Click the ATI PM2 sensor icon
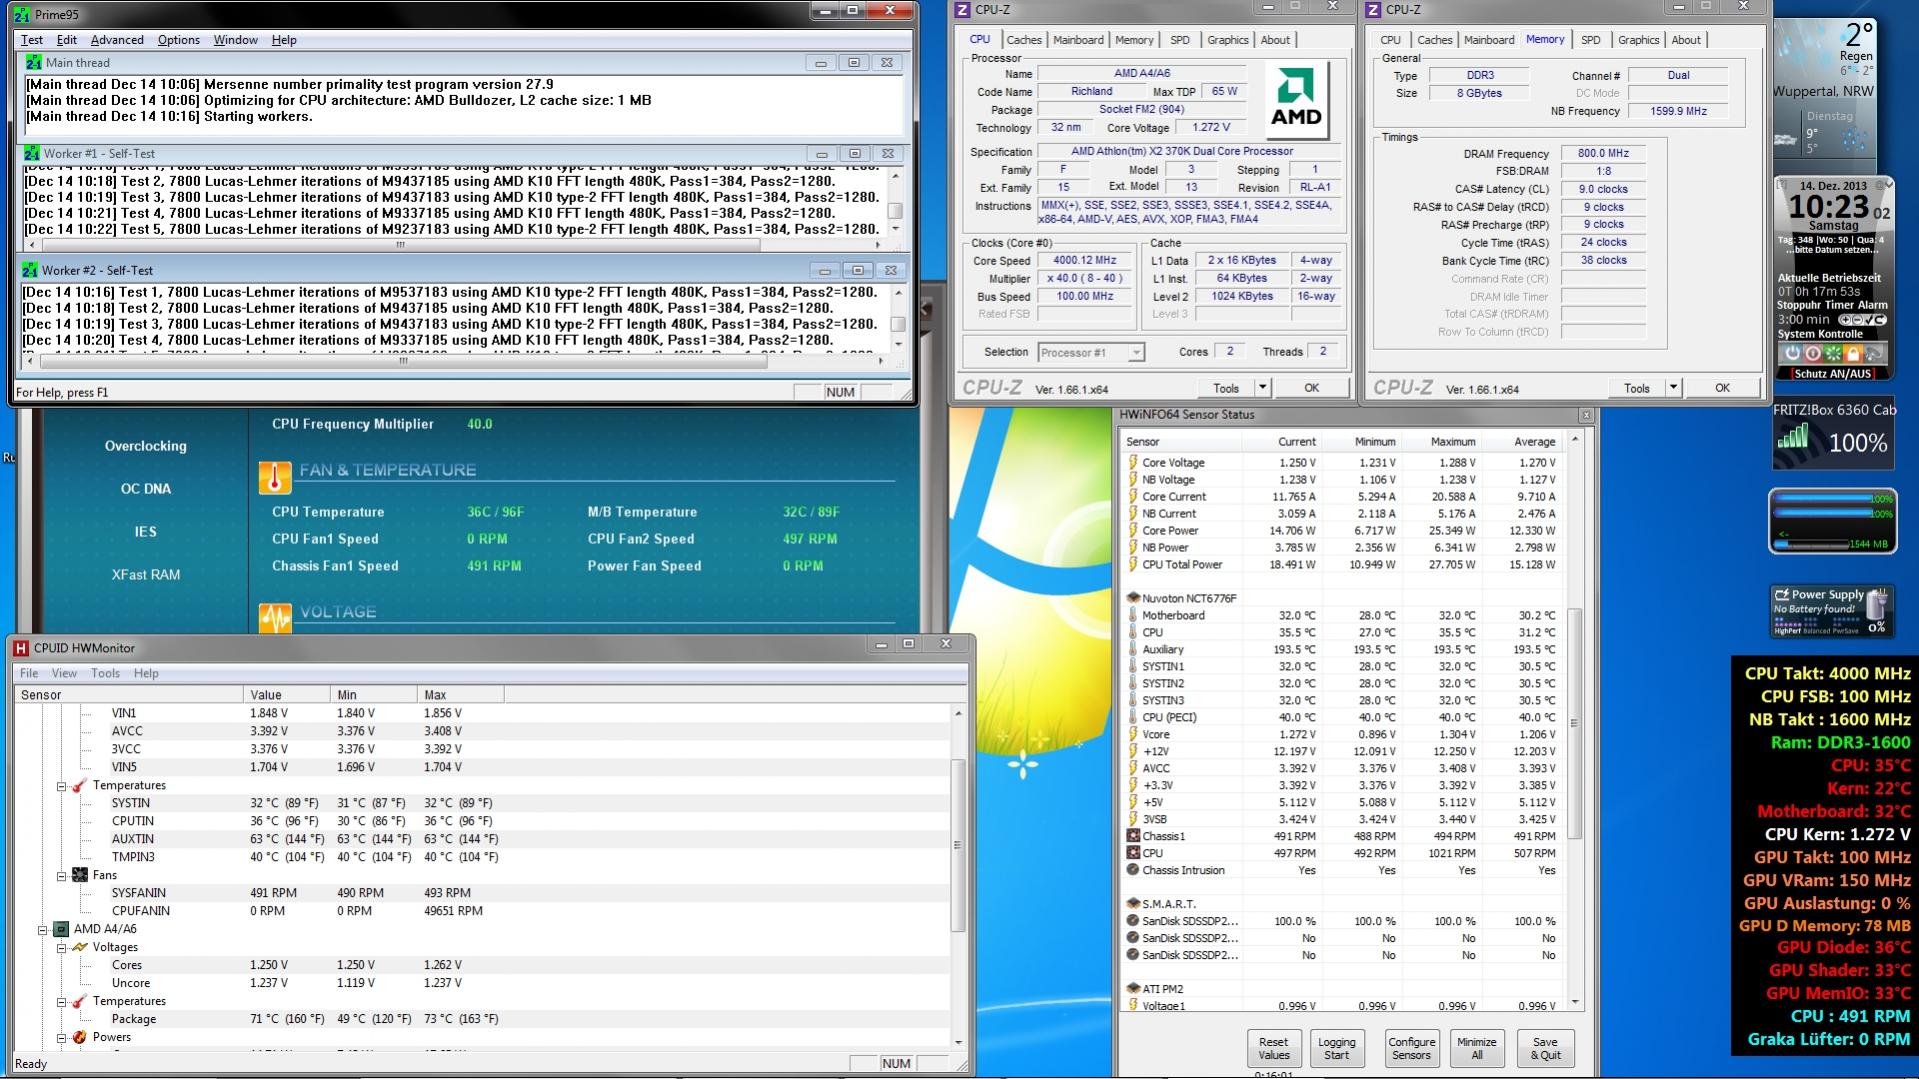This screenshot has width=1919, height=1079. coord(1133,989)
